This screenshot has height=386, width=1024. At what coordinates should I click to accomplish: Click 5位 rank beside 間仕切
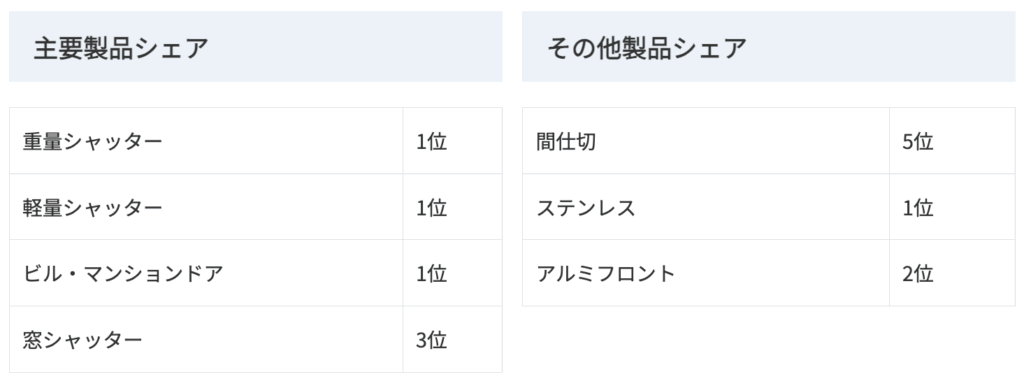[x=918, y=141]
